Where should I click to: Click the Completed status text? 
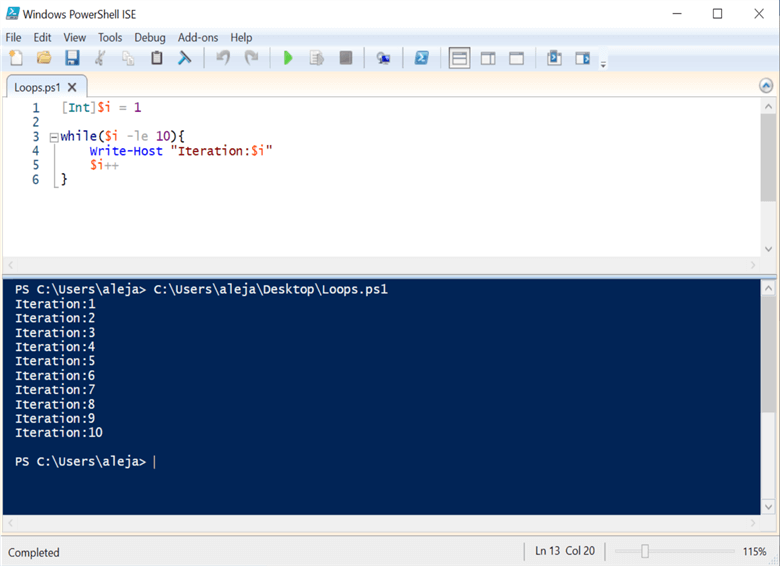33,553
